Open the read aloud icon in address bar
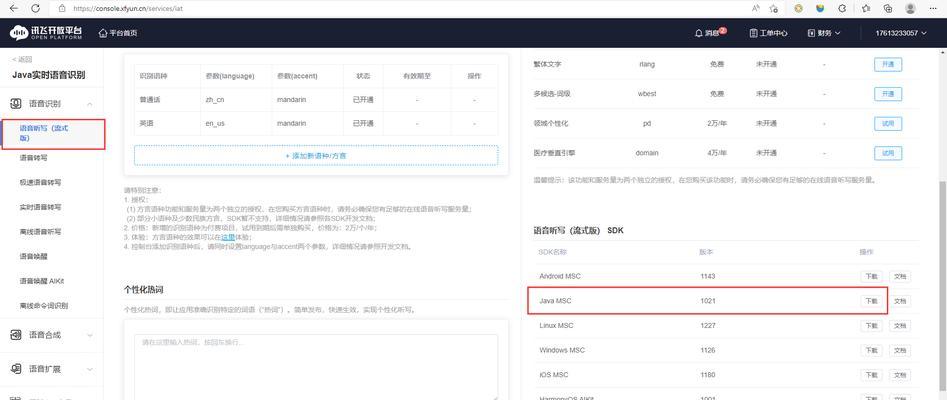This screenshot has height=400, width=947. (x=756, y=8)
